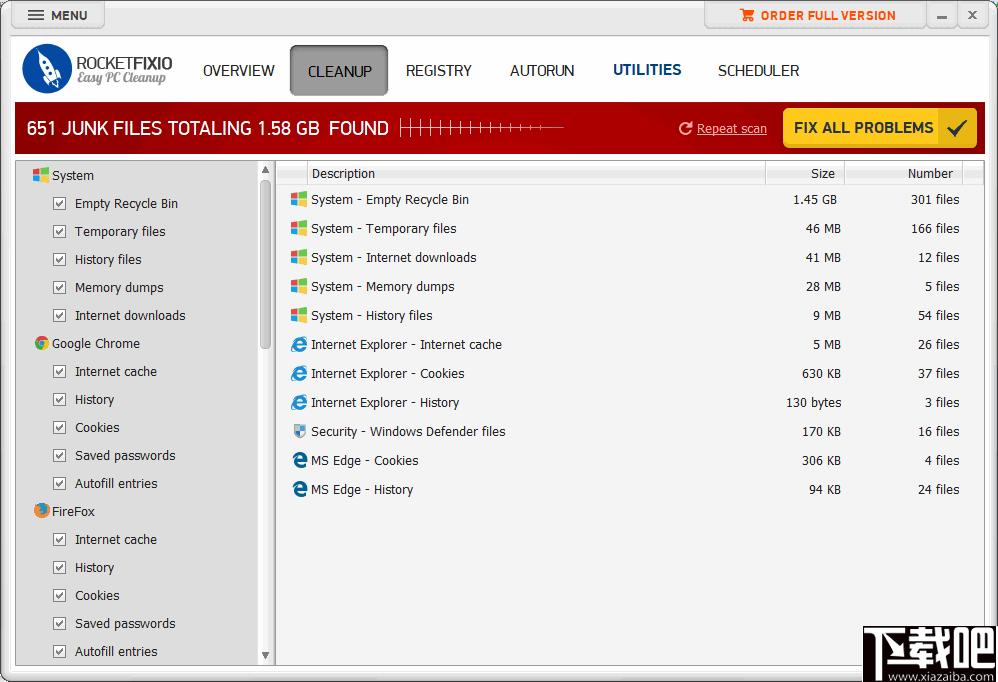Click the Google Chrome icon in sidebar
The image size is (998, 682).
pyautogui.click(x=41, y=344)
